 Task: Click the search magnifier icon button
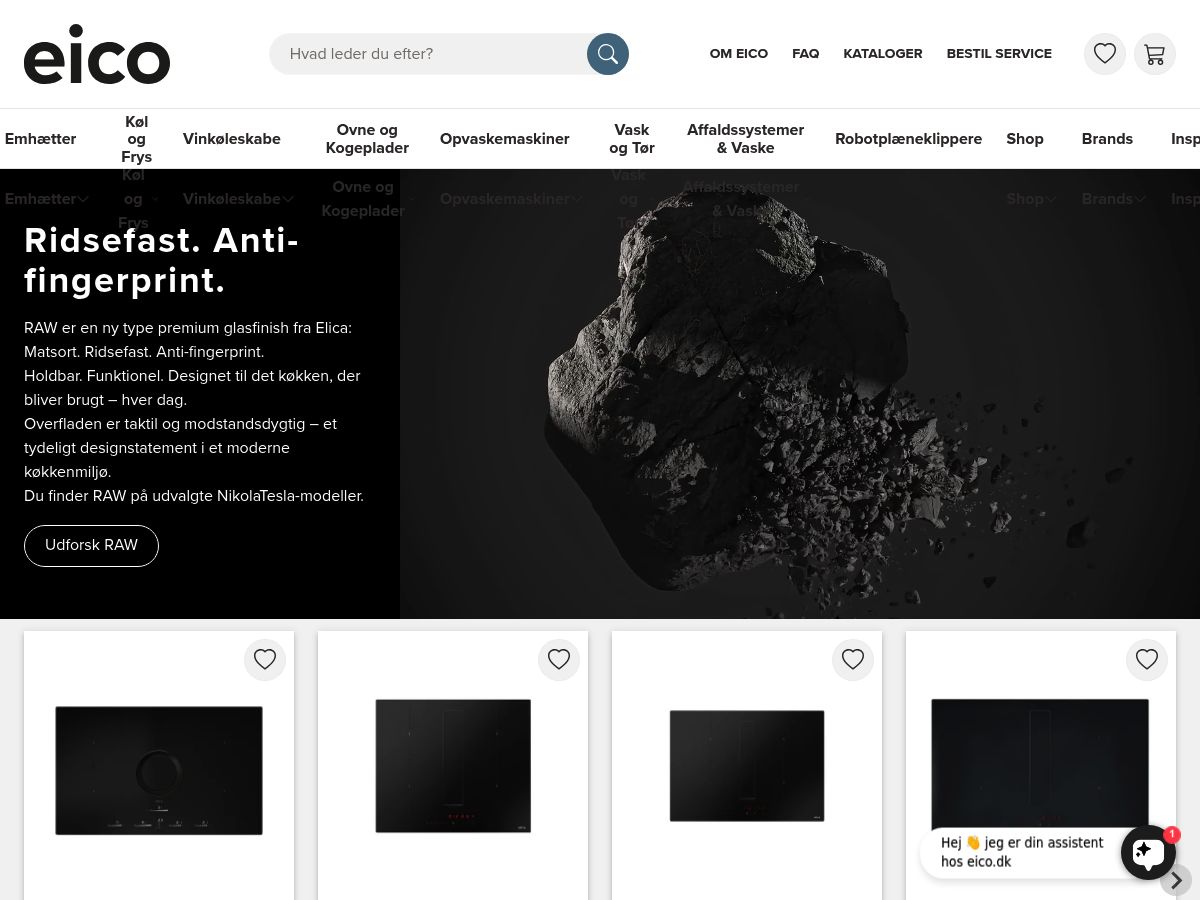(608, 54)
